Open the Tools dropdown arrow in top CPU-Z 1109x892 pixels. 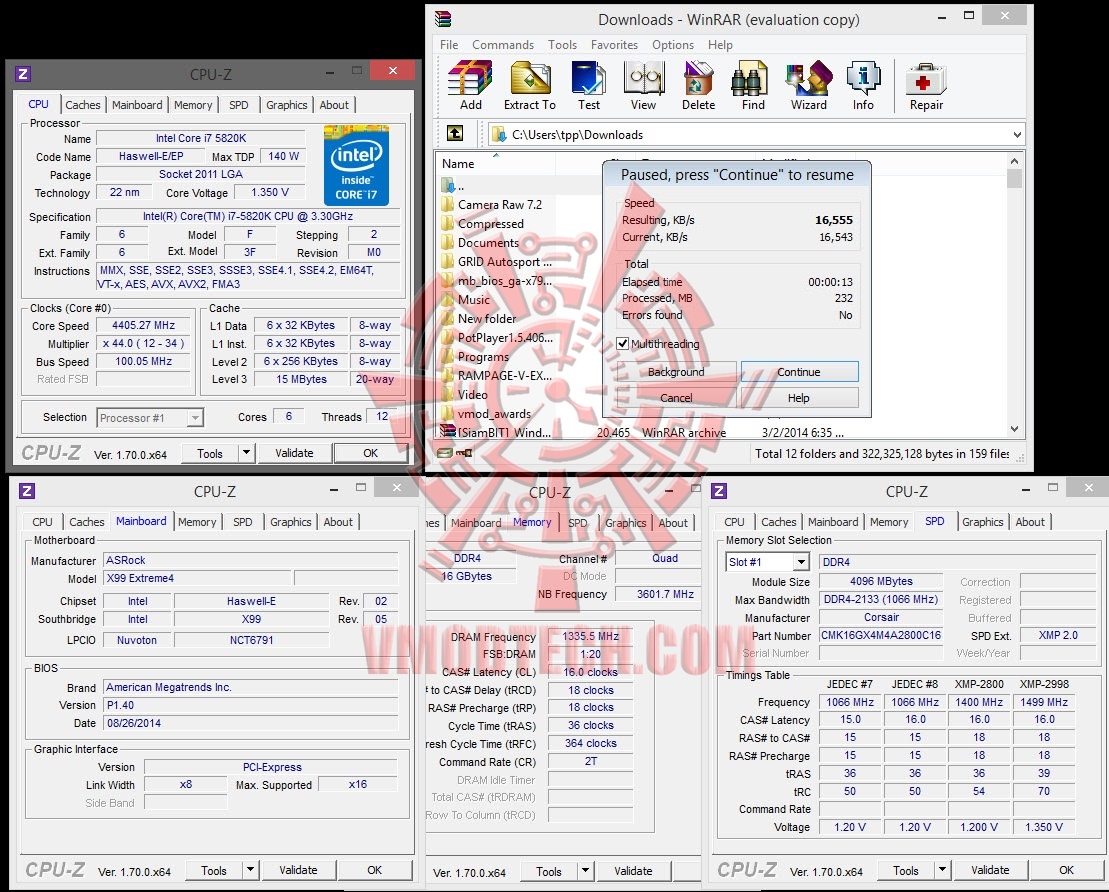(246, 453)
